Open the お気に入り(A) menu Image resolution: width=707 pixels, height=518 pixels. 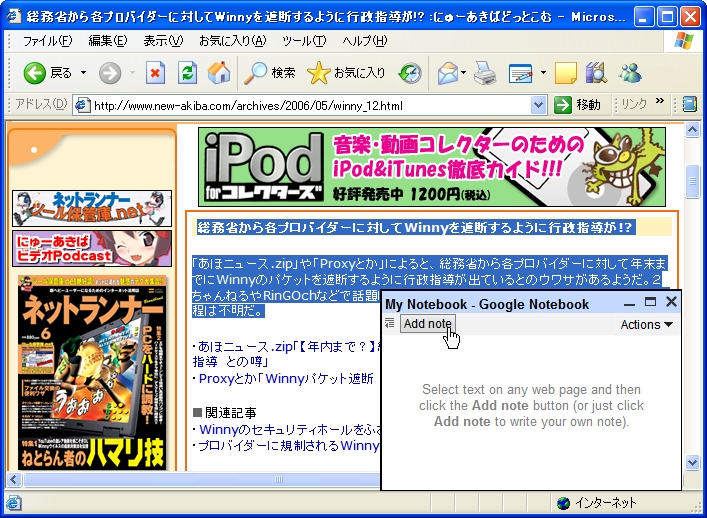[x=233, y=41]
